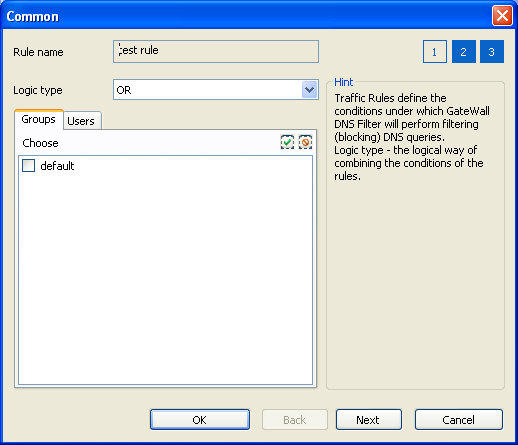Tick the default group checkbox
The image size is (518, 445).
click(28, 165)
